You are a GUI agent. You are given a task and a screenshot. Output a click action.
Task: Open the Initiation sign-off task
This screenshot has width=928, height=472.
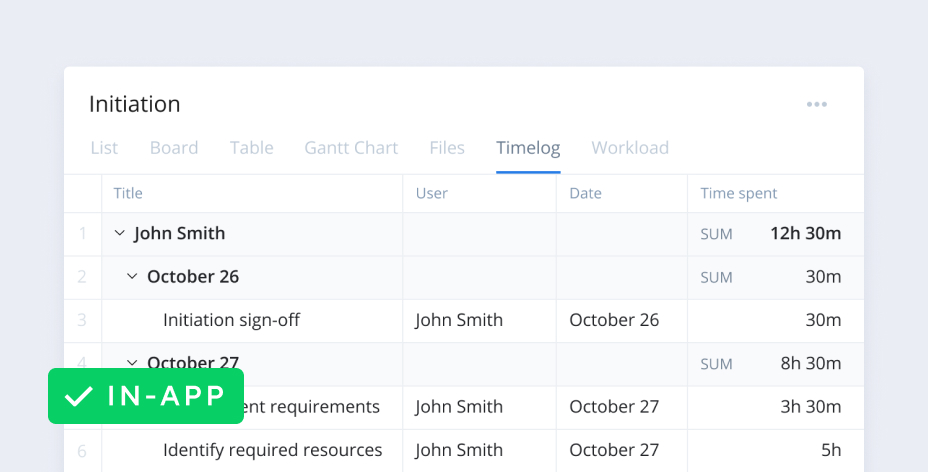click(231, 320)
